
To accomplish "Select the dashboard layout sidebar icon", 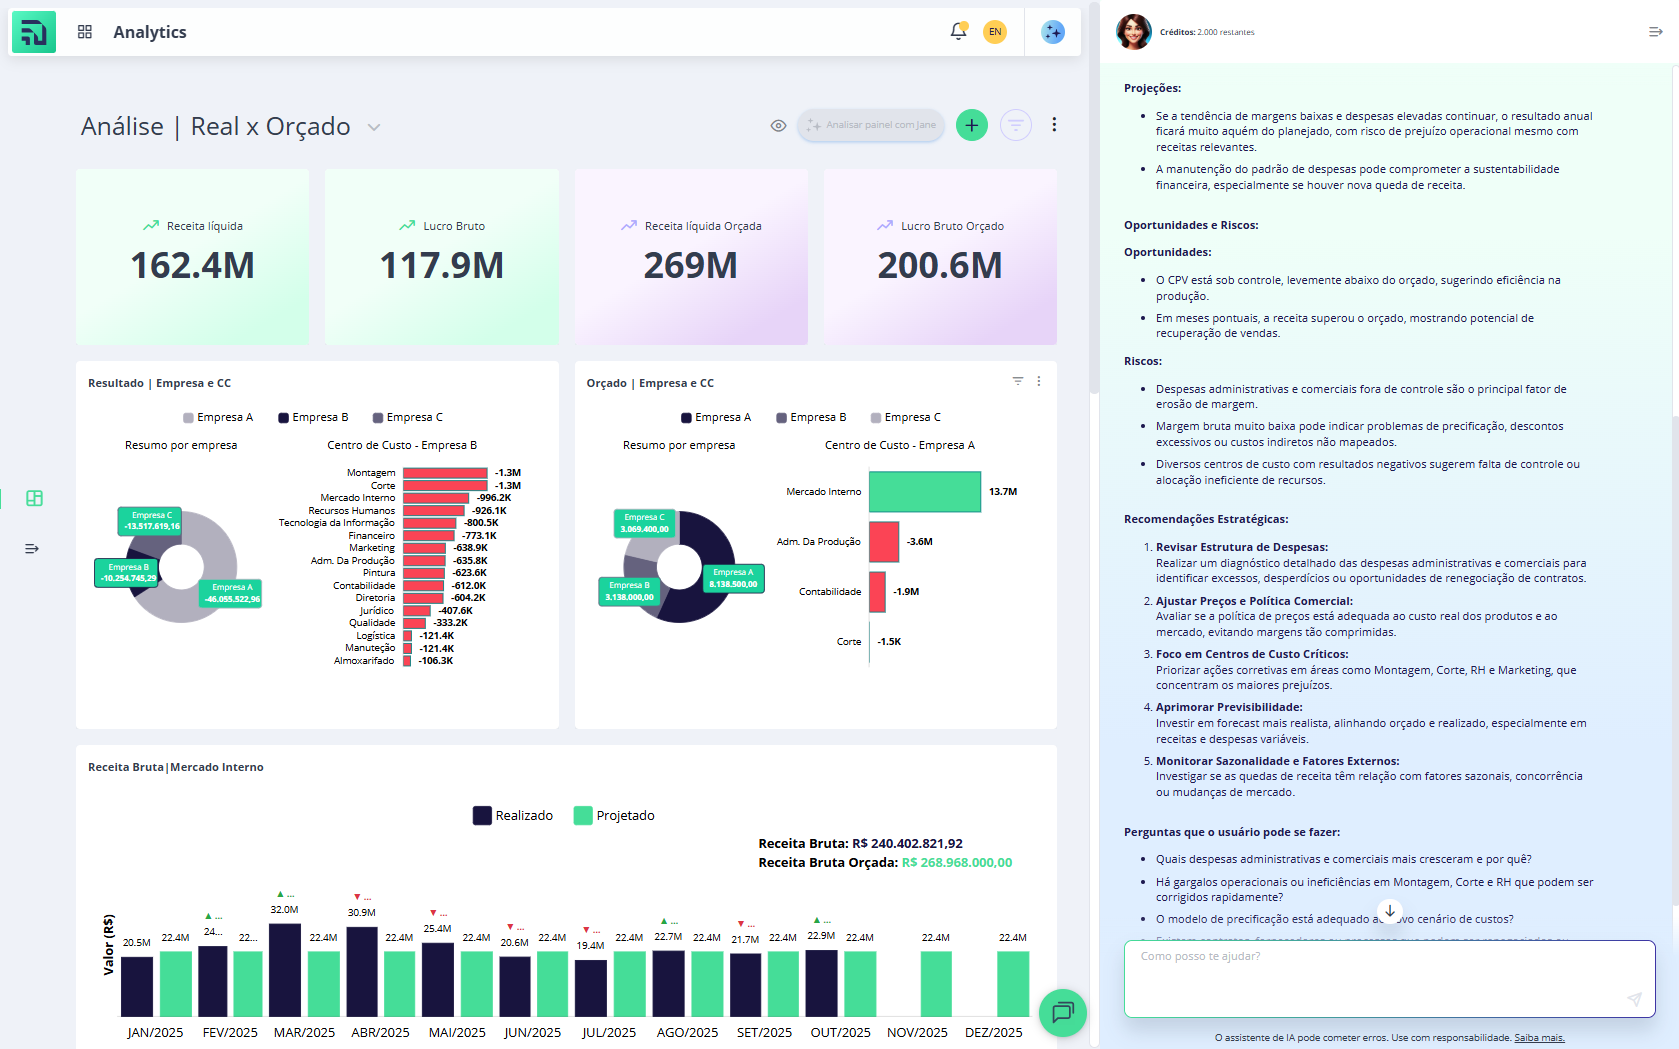I will point(34,498).
